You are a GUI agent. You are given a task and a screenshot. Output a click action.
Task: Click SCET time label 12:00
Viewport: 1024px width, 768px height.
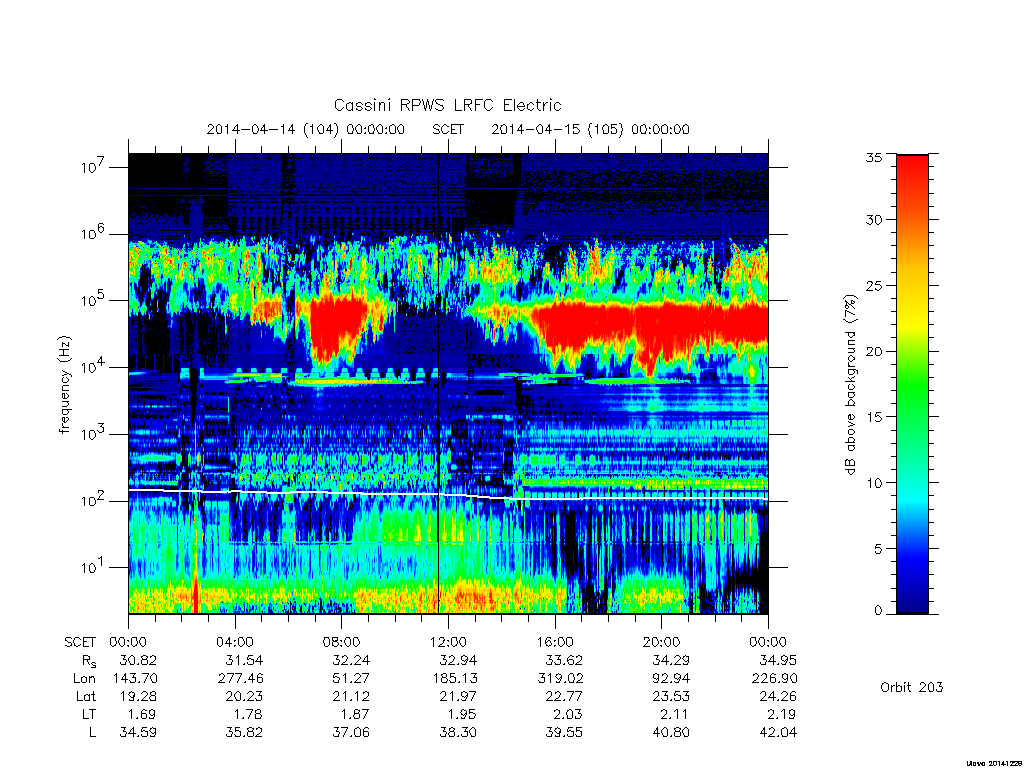point(448,642)
